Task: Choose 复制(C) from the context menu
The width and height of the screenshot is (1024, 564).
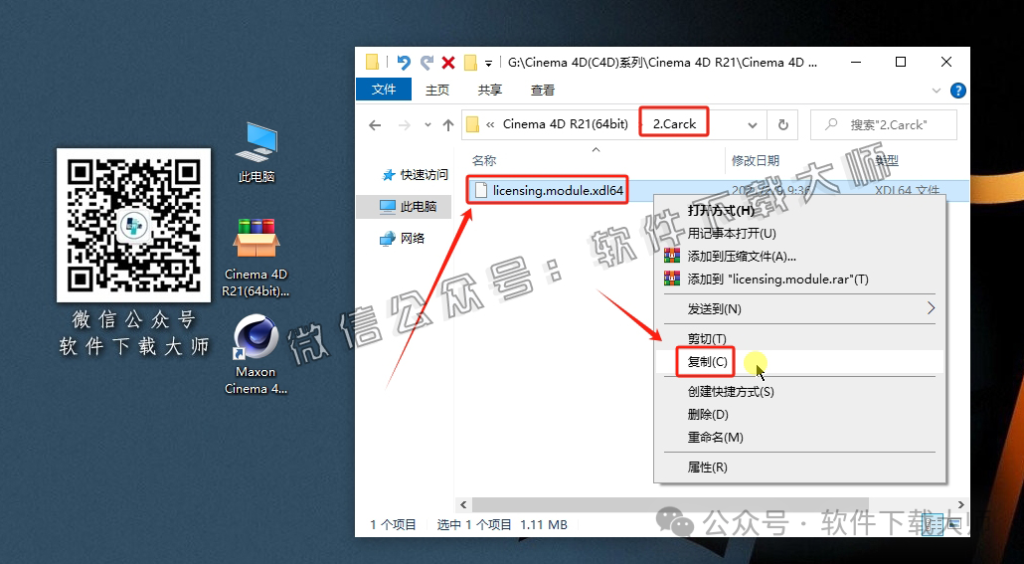Action: pyautogui.click(x=707, y=362)
